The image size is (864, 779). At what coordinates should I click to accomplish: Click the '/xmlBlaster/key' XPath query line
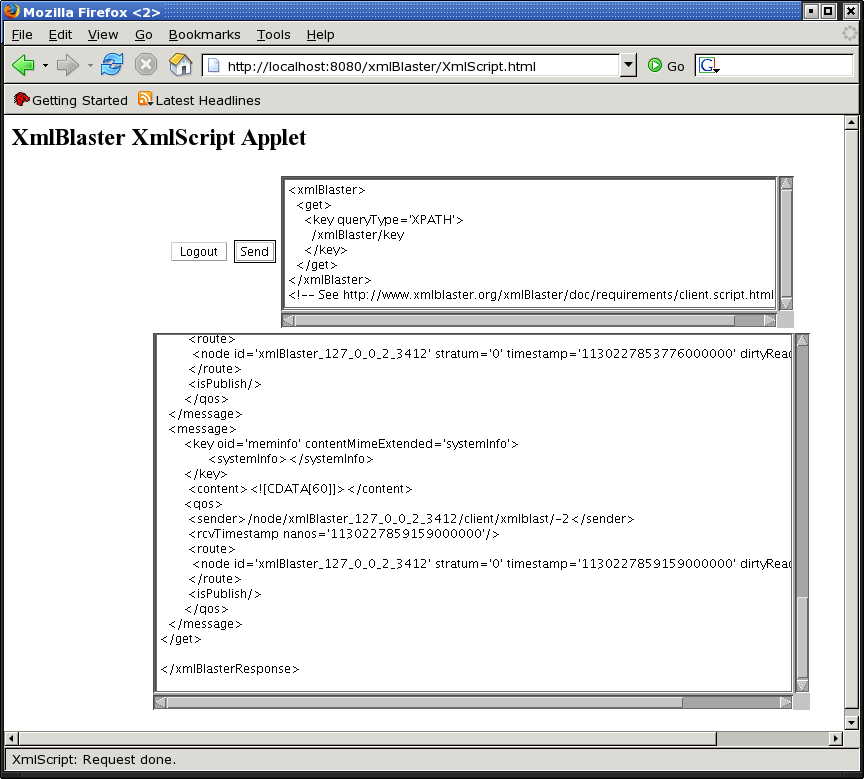coord(358,235)
